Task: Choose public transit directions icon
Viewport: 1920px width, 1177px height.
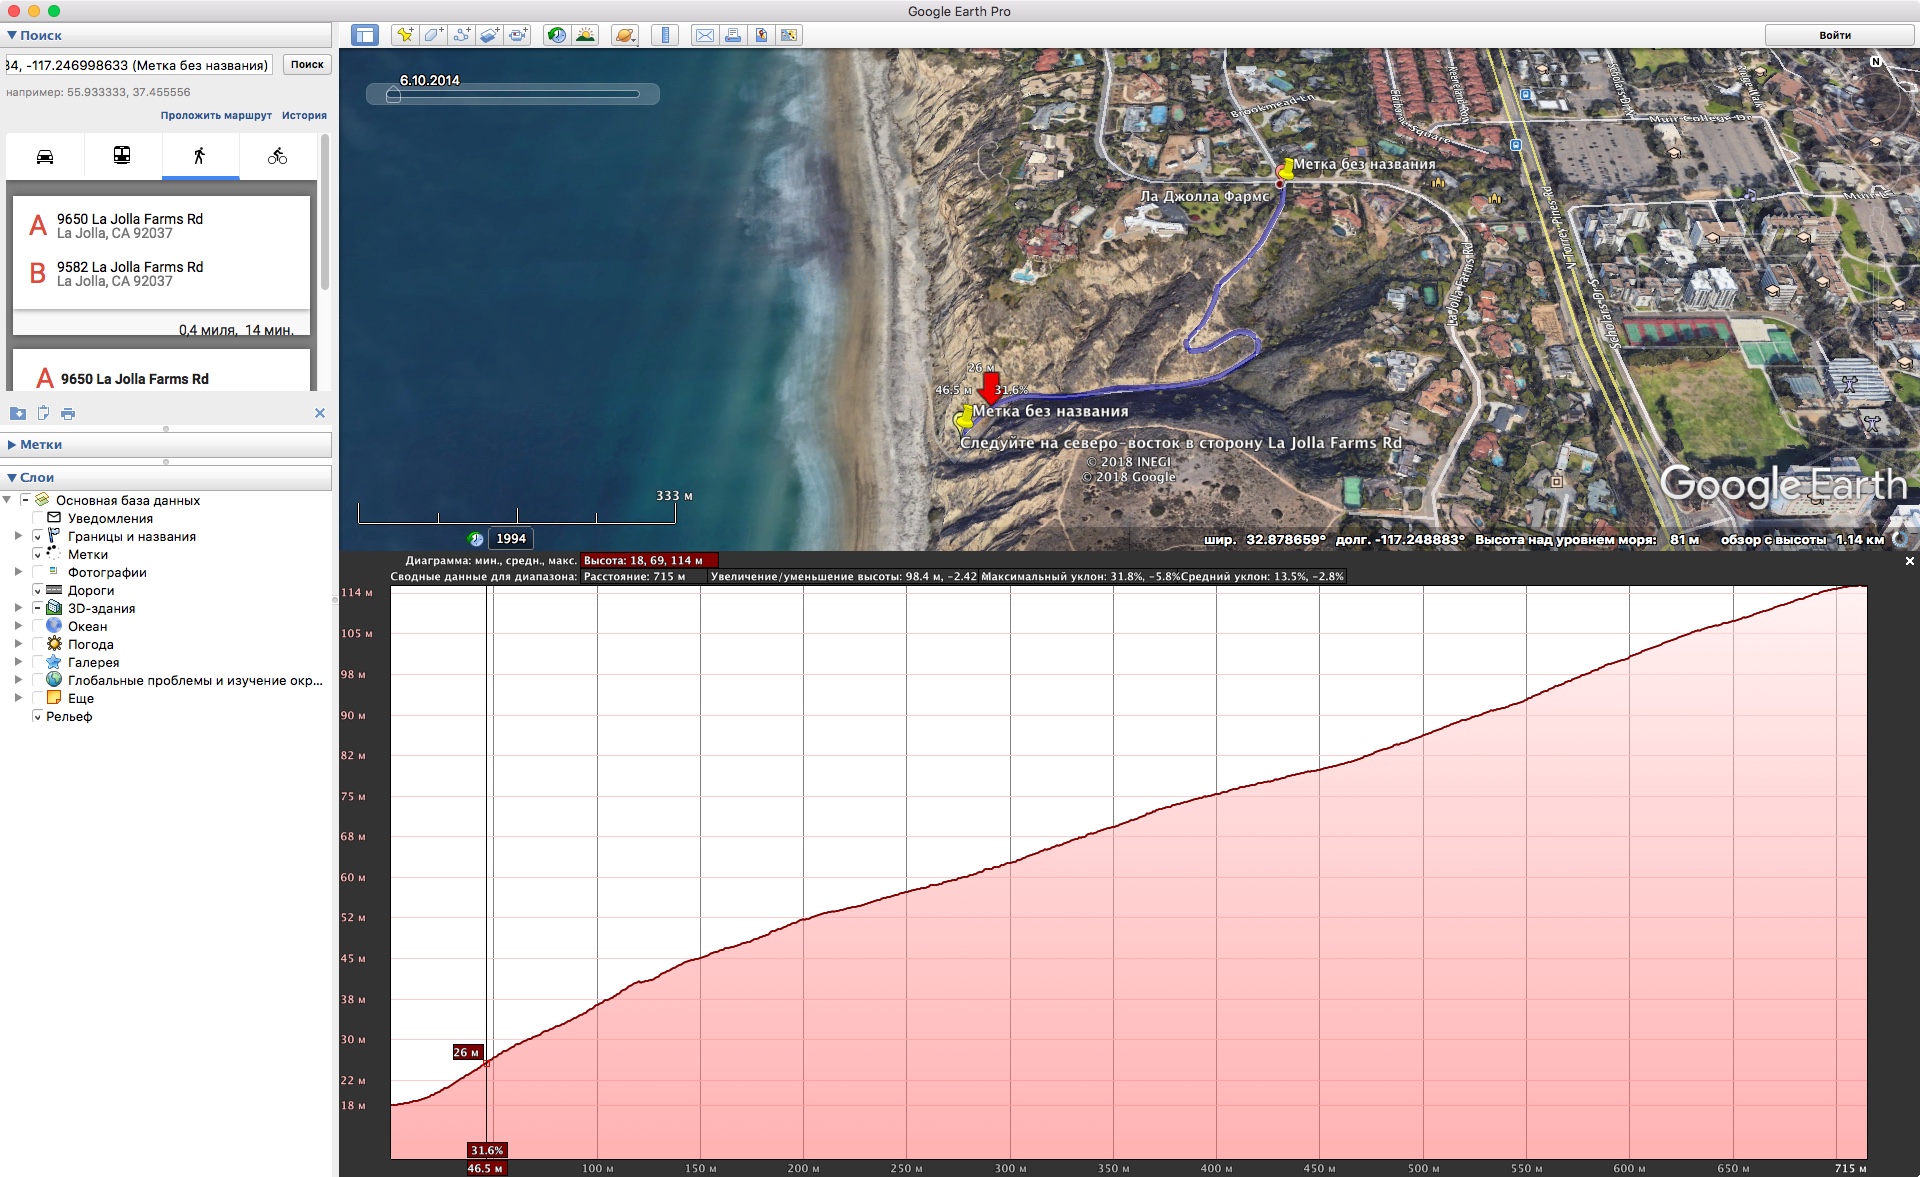Action: tap(122, 156)
